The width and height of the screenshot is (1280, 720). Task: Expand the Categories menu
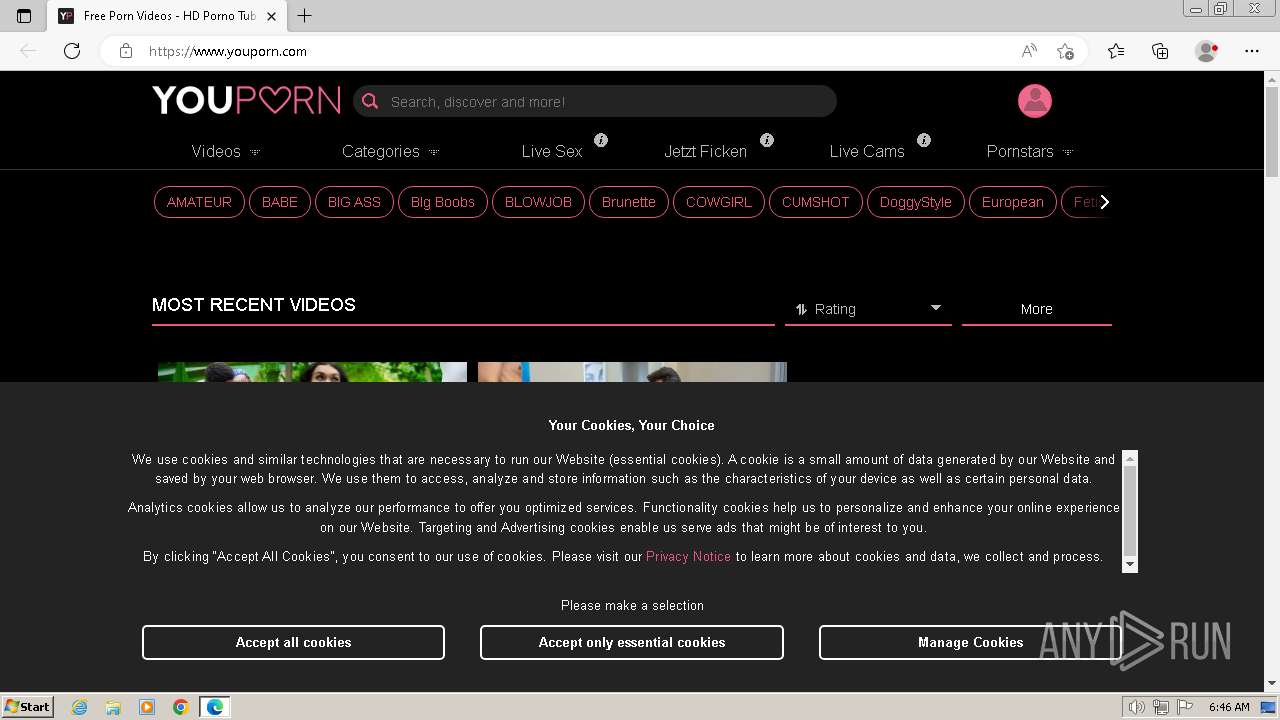pyautogui.click(x=391, y=152)
